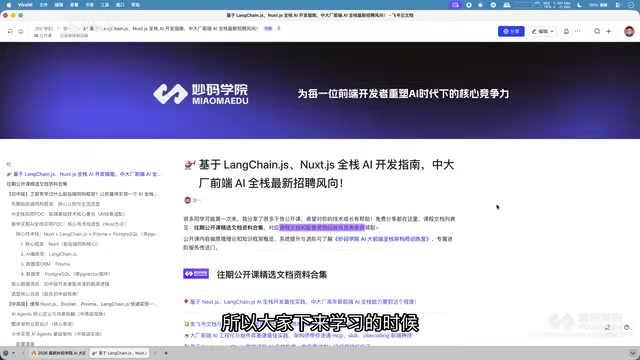Open the 文件 menu in menu bar
Screen dimensions: 640x360
[44, 5]
